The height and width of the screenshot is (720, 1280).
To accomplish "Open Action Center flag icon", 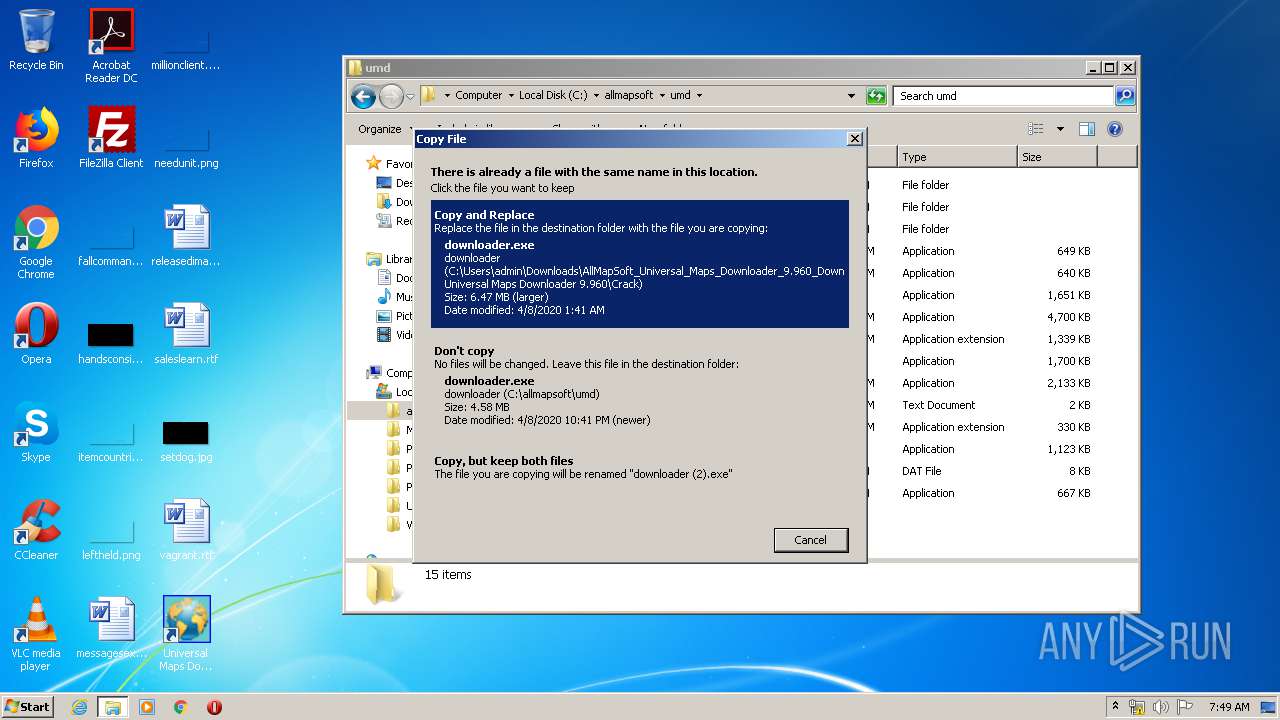I will [1184, 707].
